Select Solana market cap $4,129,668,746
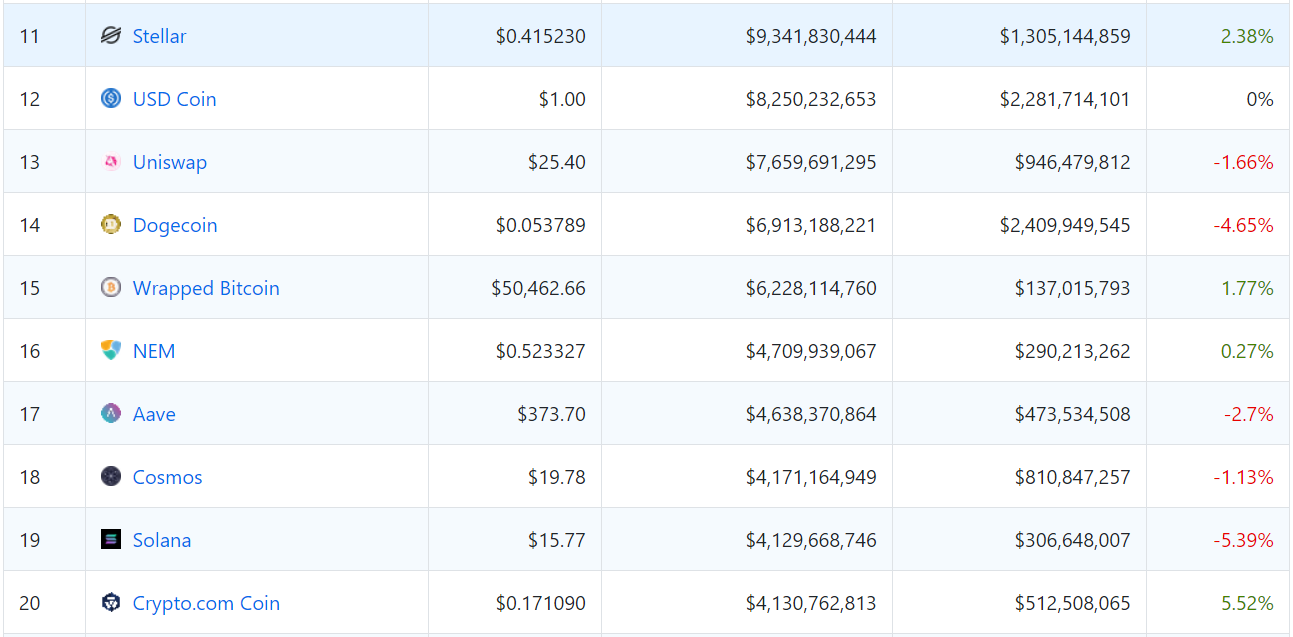This screenshot has width=1293, height=637. (811, 540)
